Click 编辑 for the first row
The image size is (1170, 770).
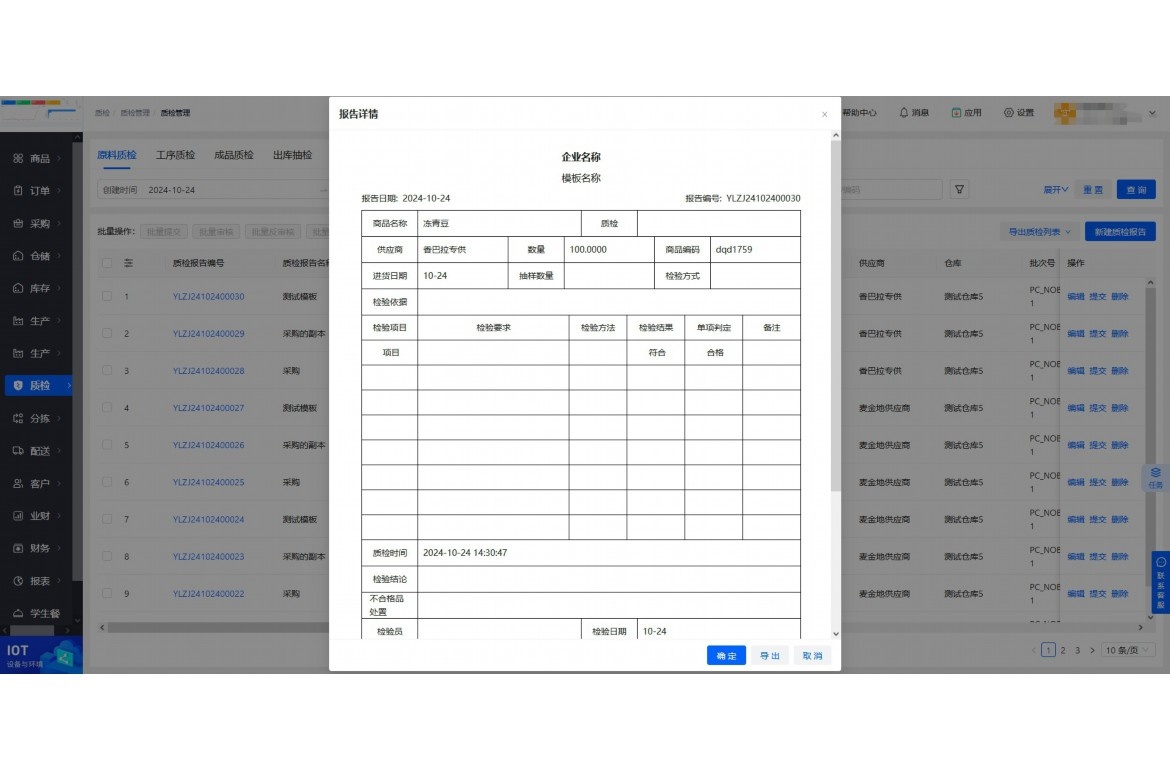pyautogui.click(x=1075, y=296)
